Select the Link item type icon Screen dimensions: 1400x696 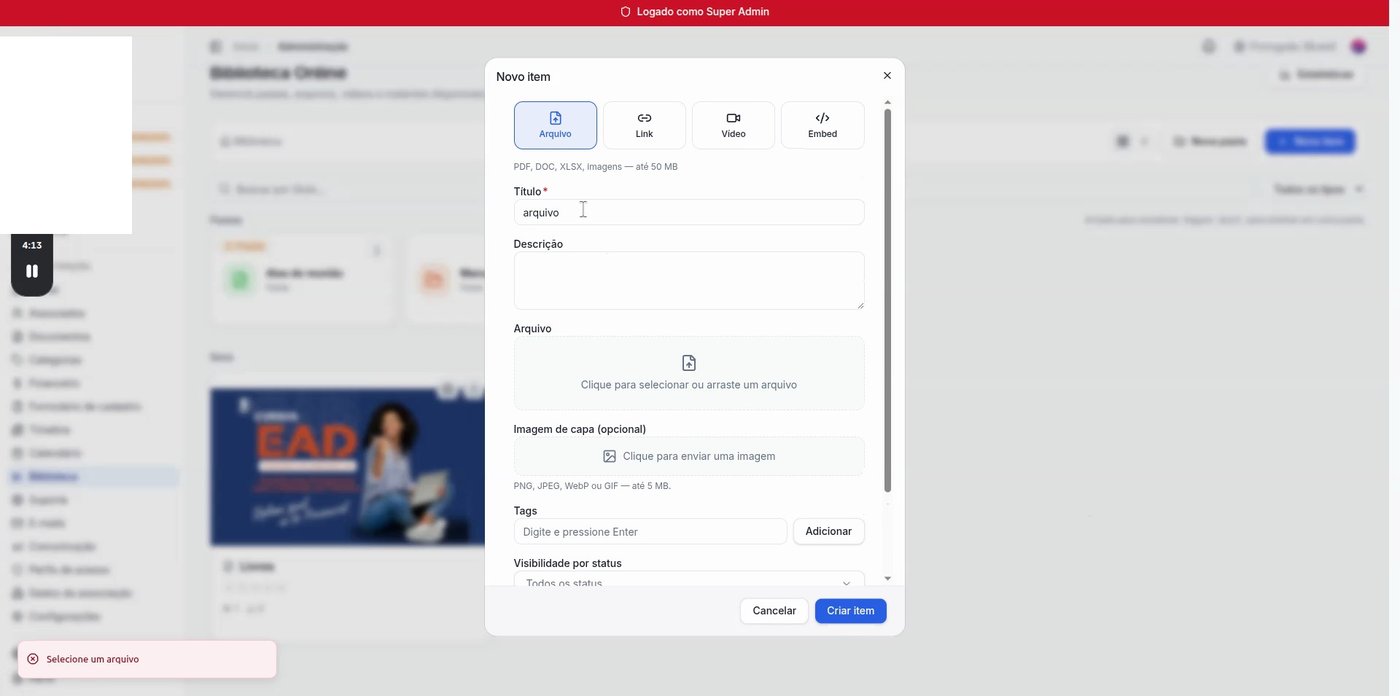pyautogui.click(x=643, y=118)
